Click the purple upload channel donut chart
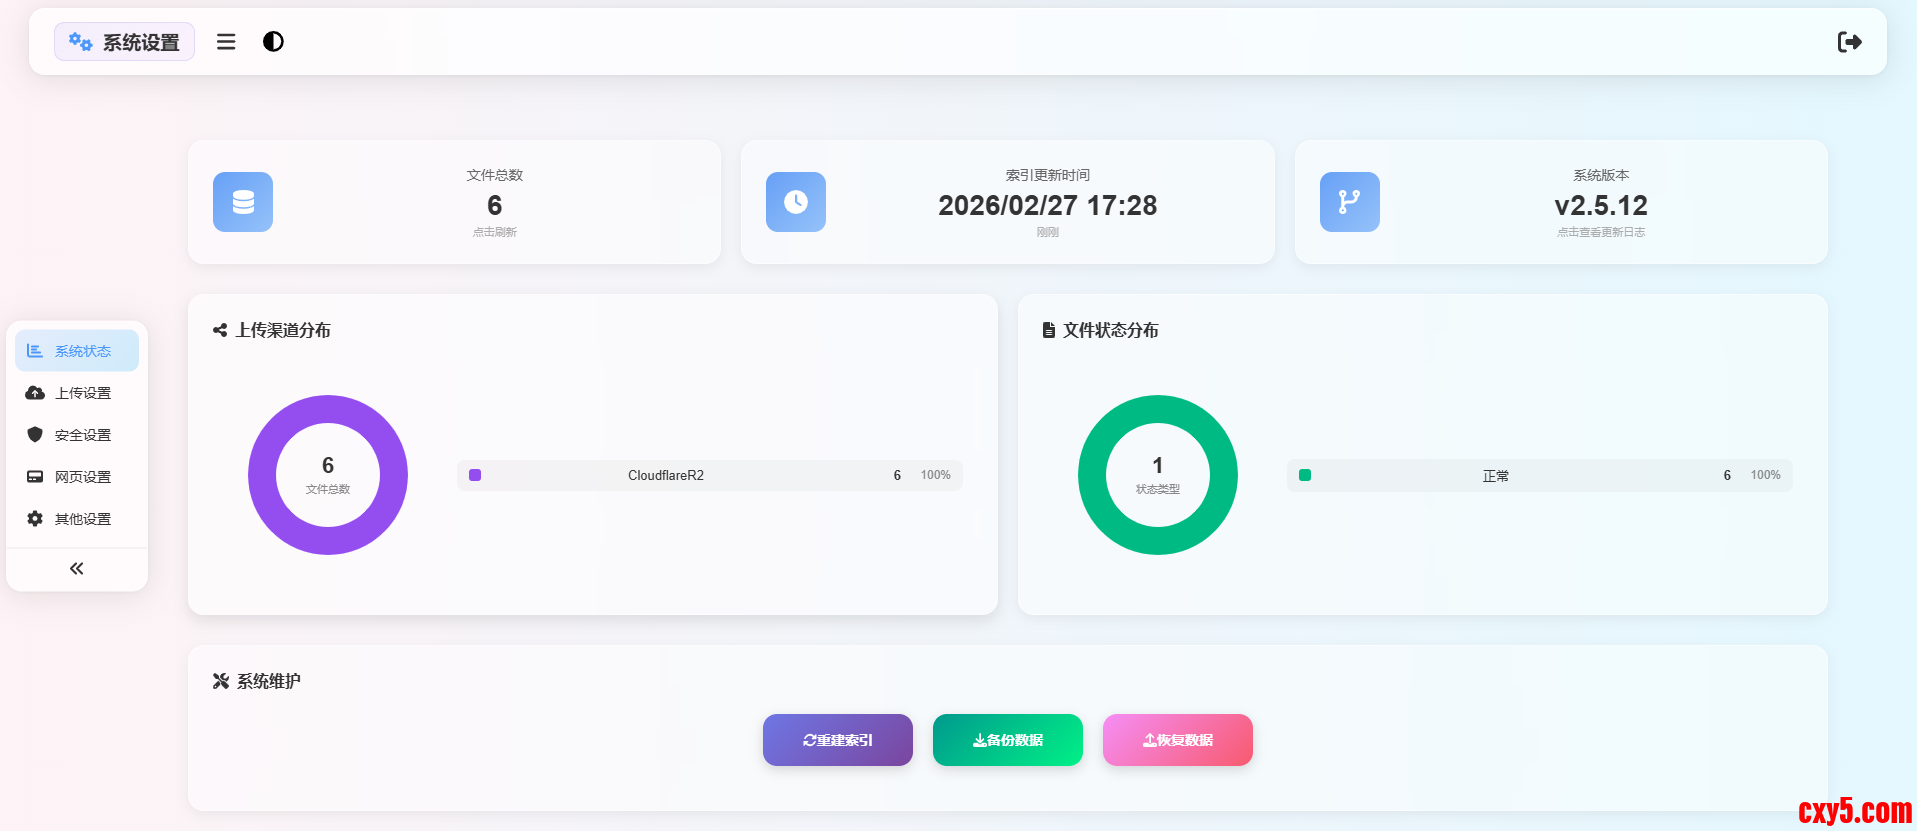The width and height of the screenshot is (1917, 831). [x=264, y=475]
